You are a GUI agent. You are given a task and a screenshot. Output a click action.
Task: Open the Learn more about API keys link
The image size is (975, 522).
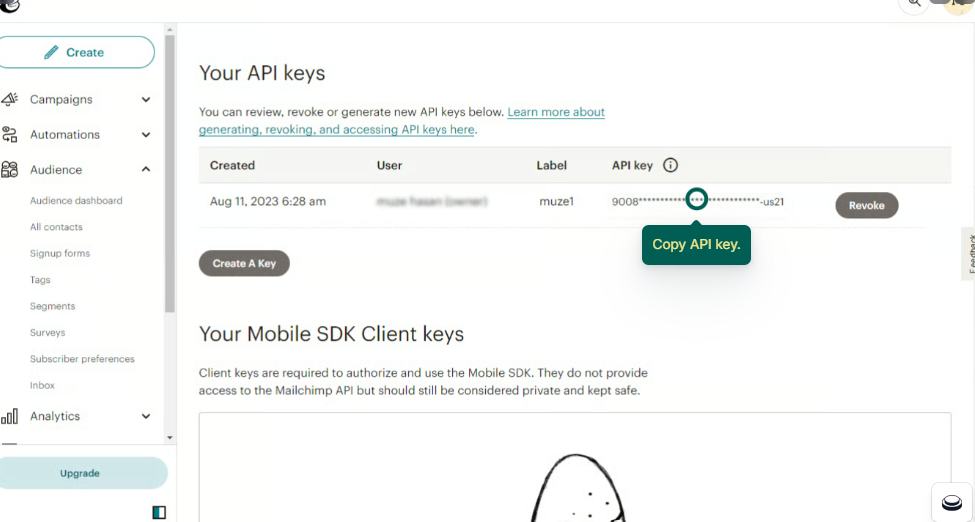(x=402, y=121)
